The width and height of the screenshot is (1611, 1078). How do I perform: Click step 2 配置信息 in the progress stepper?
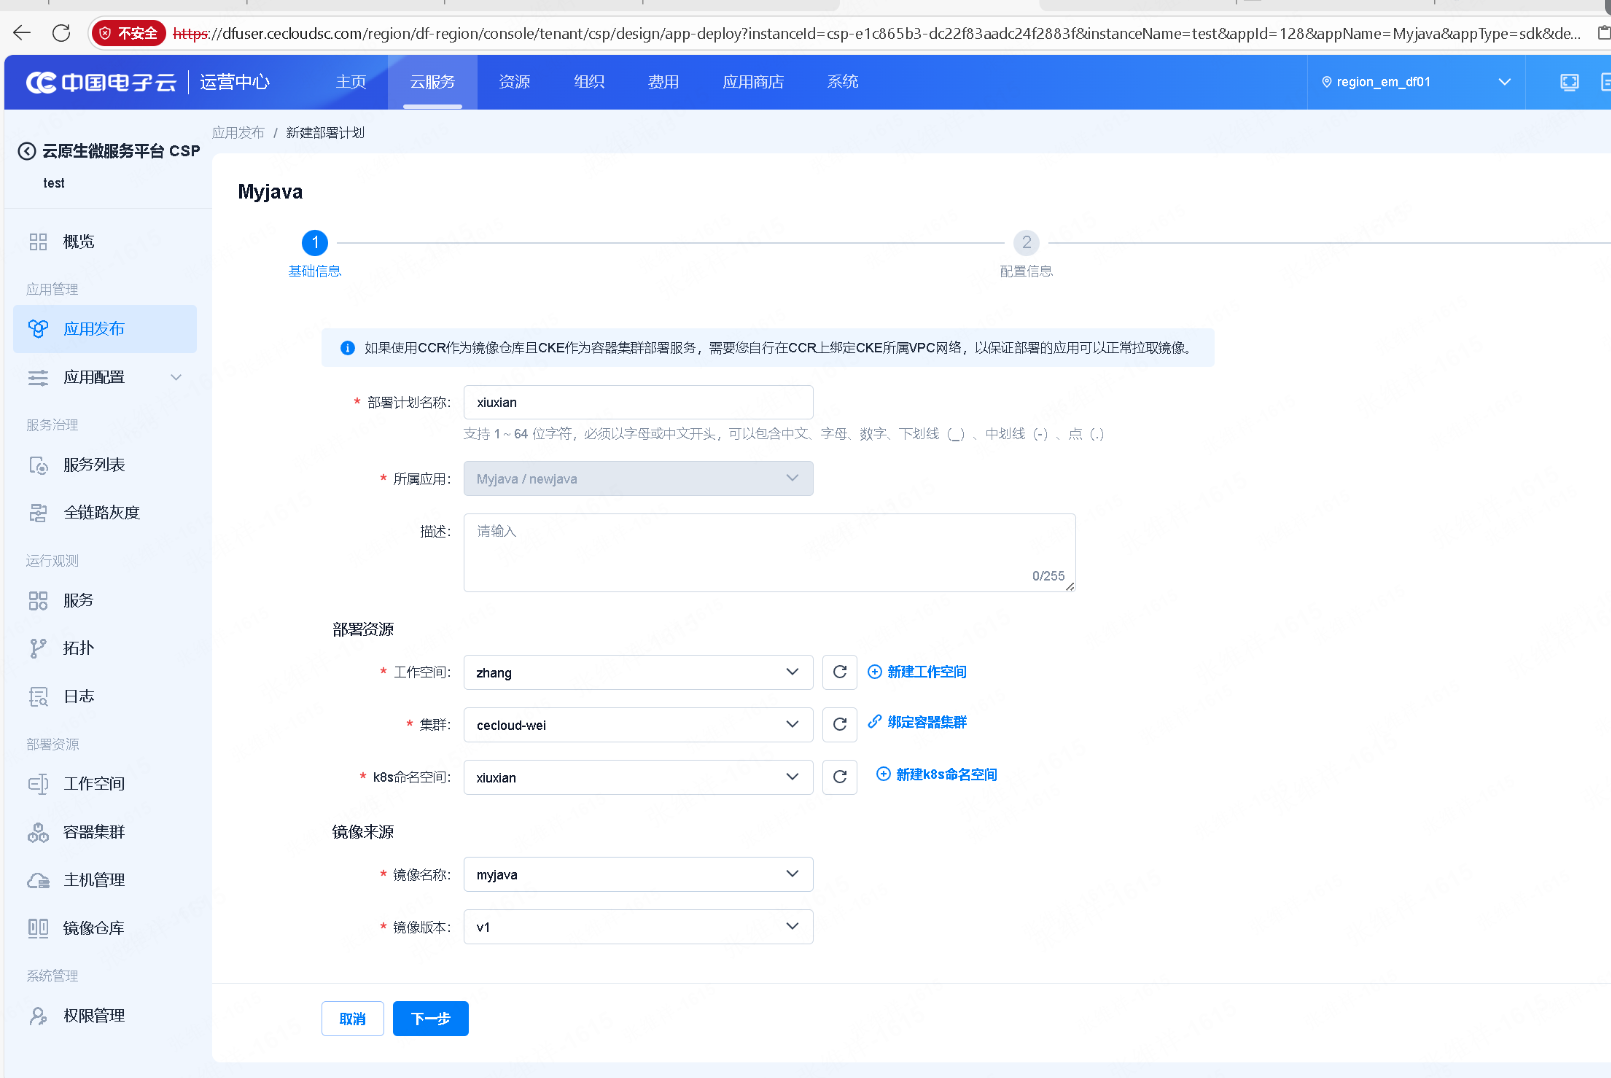[1026, 243]
